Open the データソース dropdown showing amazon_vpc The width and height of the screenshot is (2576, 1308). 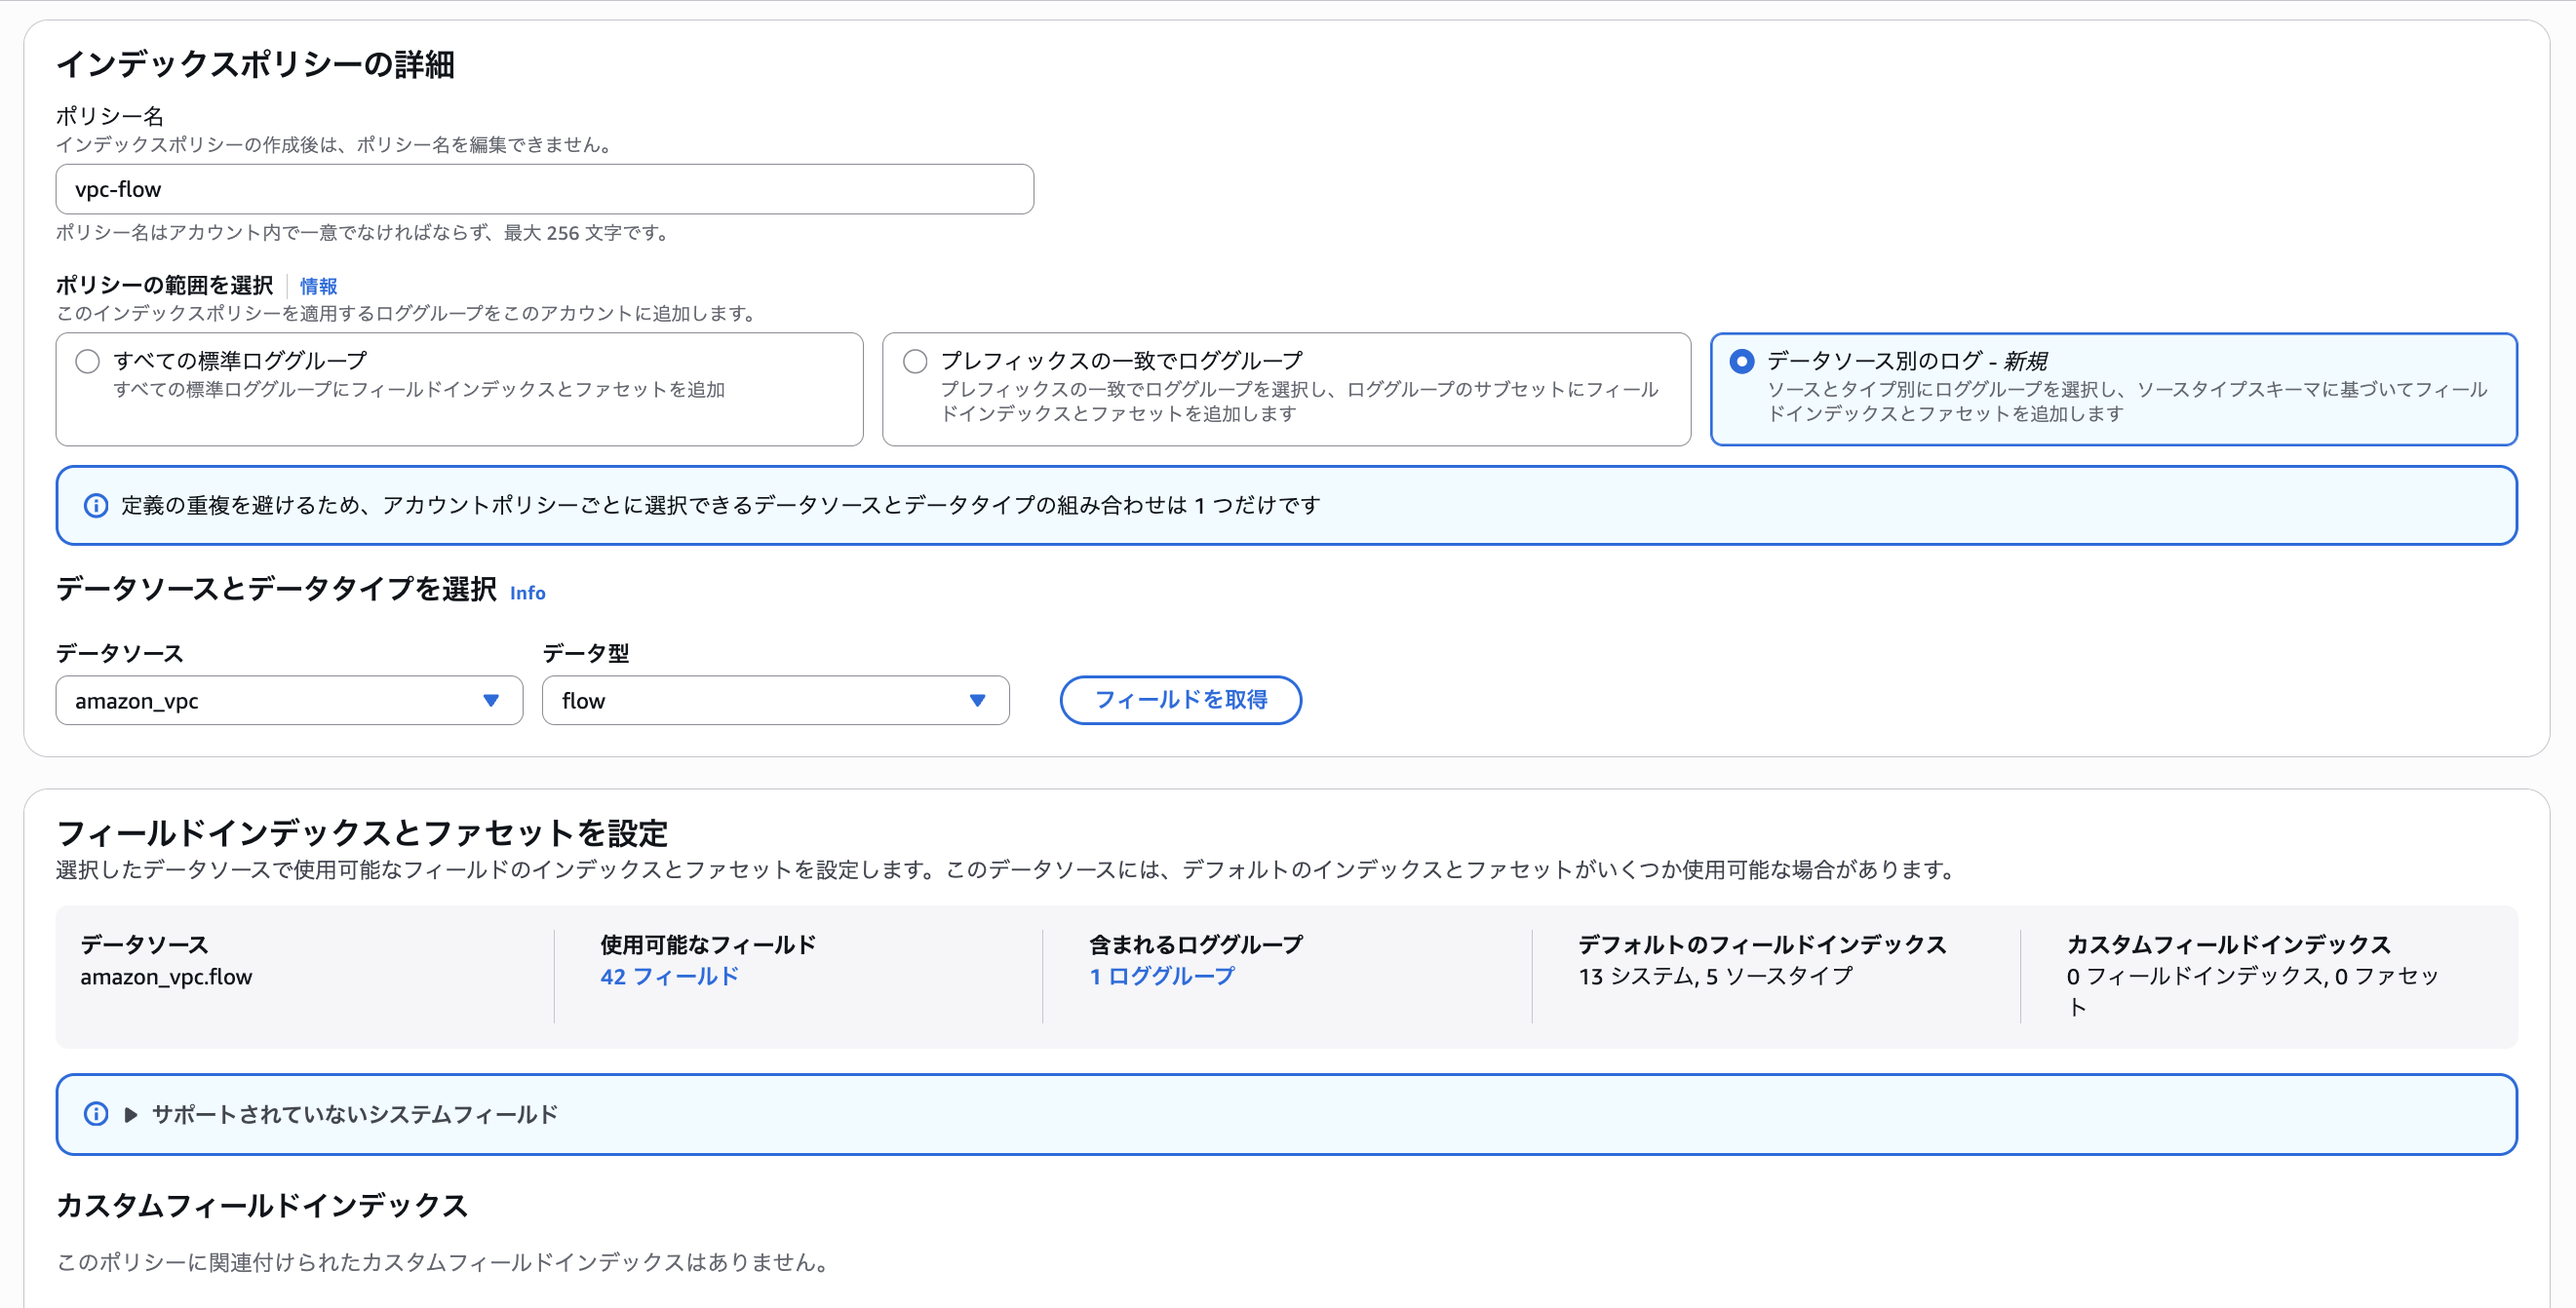288,700
